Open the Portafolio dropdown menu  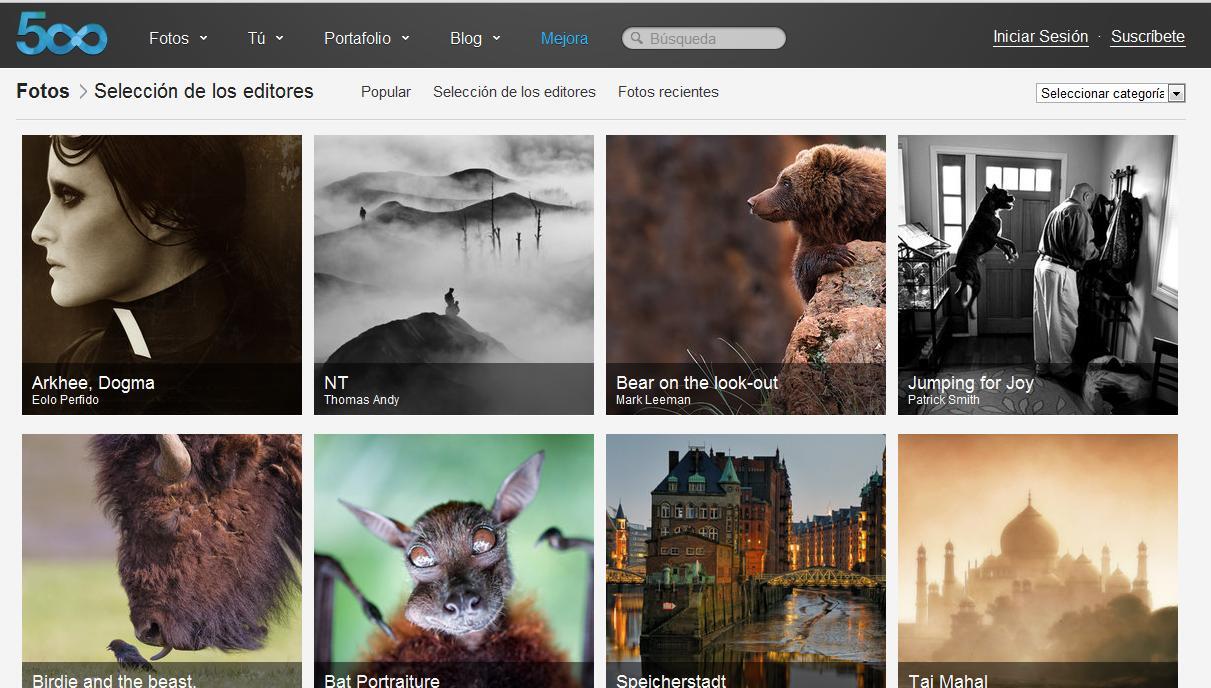pyautogui.click(x=366, y=39)
